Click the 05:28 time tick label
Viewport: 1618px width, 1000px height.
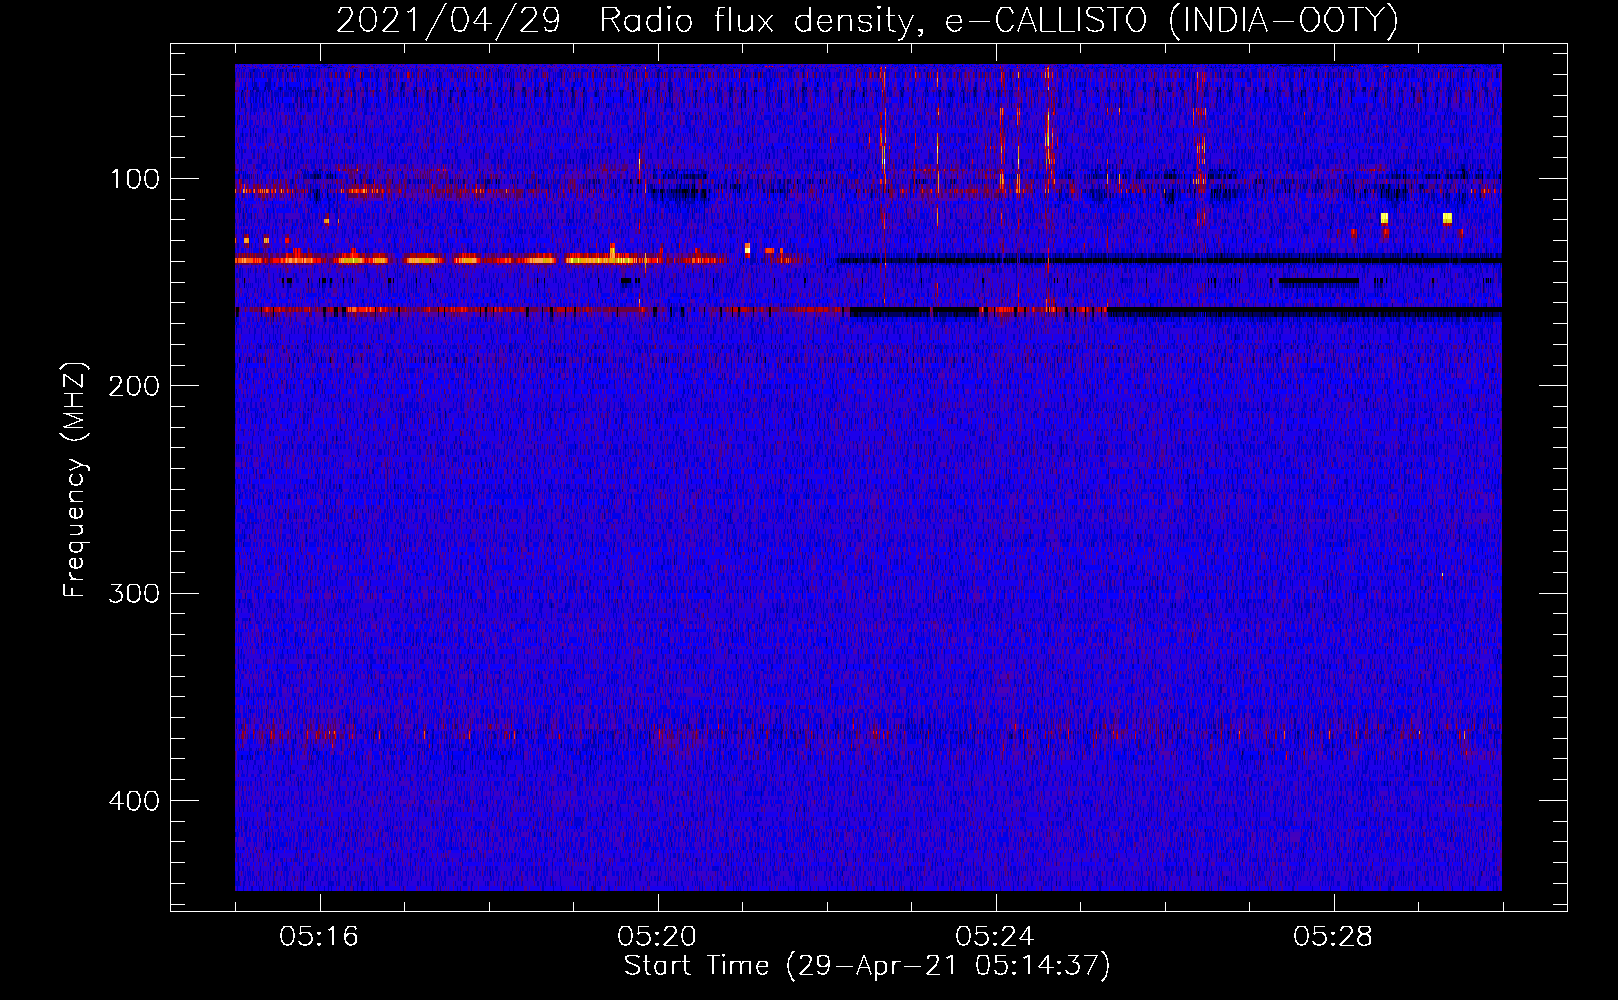pos(1333,936)
